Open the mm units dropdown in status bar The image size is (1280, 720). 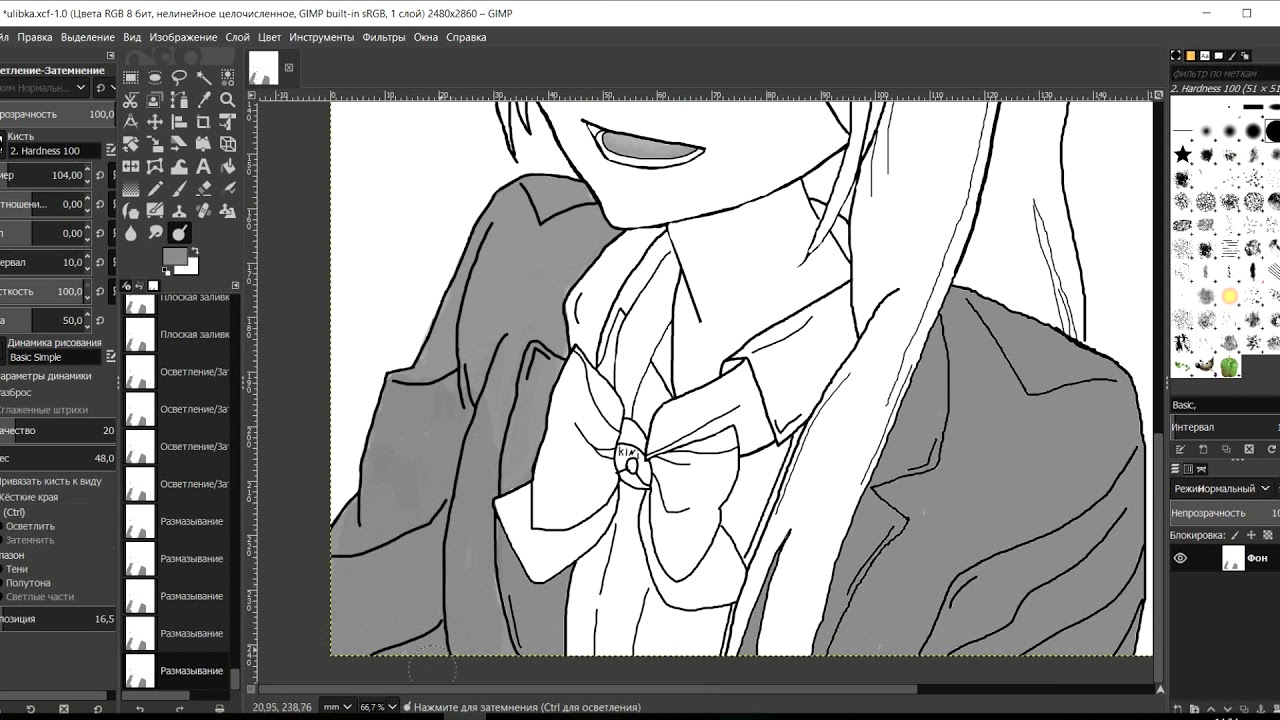pyautogui.click(x=338, y=707)
